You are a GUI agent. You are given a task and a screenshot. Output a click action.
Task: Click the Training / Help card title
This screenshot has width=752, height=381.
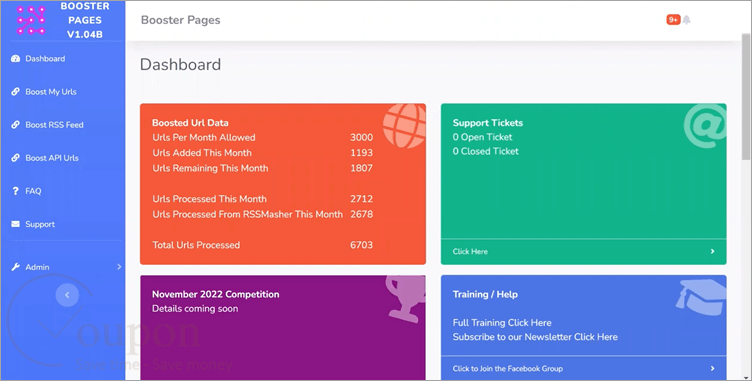coord(485,294)
